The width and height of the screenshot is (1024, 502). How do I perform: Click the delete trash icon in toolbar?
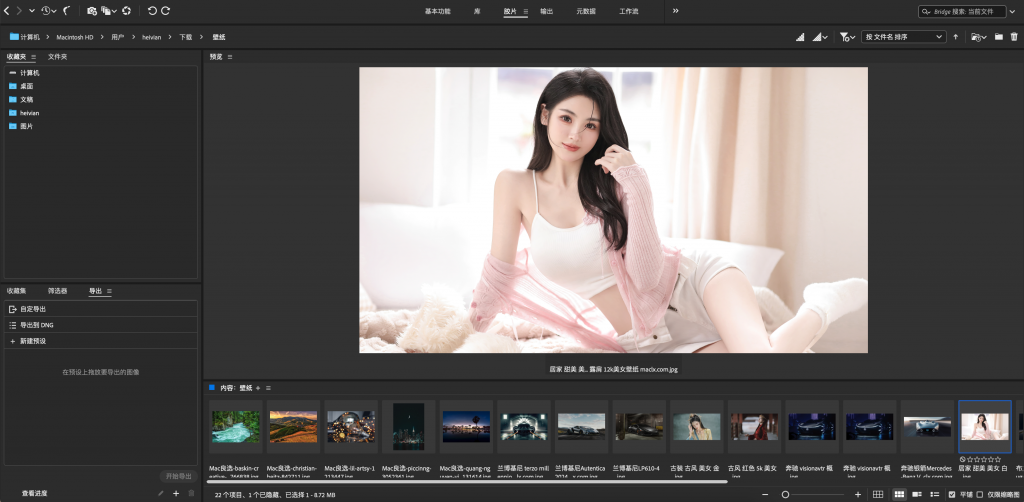(1014, 37)
